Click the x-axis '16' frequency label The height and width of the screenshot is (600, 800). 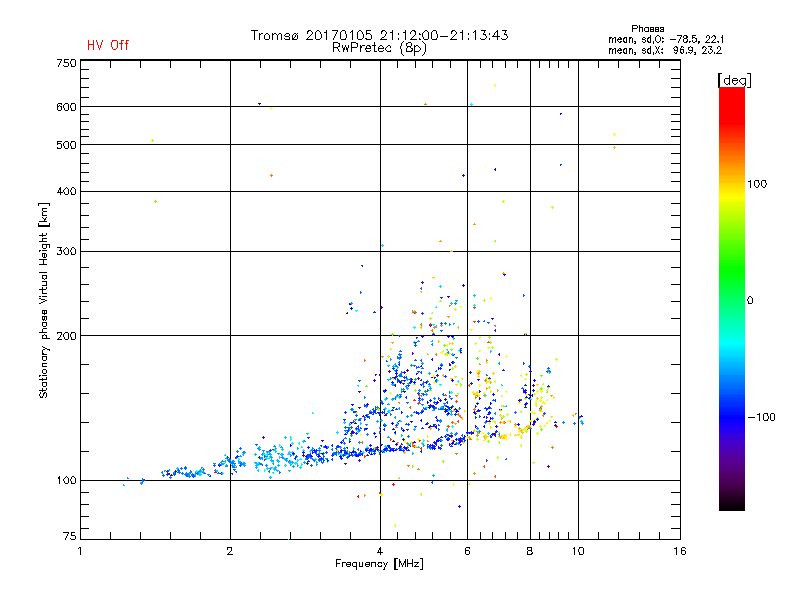coord(680,551)
